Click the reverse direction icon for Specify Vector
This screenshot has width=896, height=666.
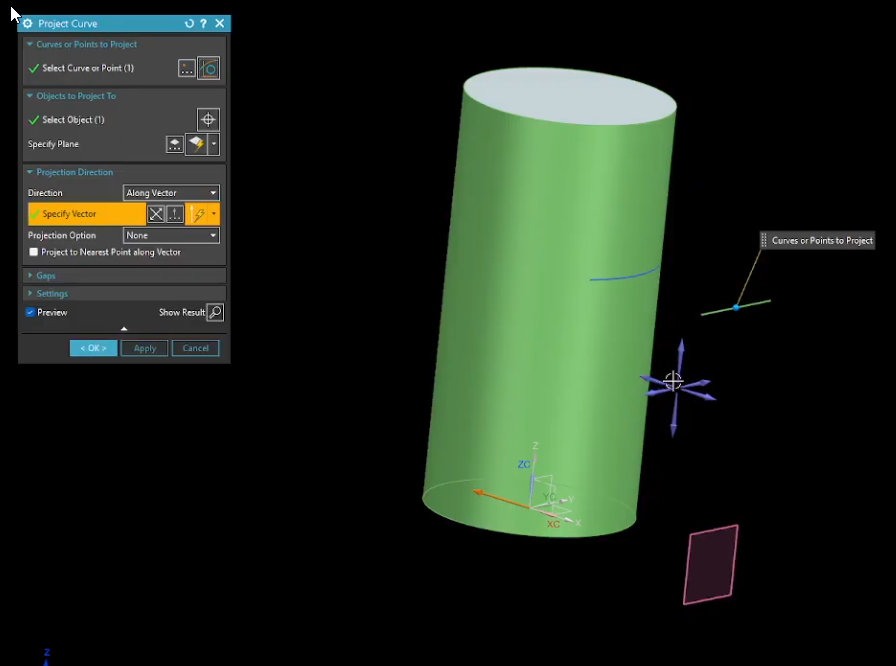click(155, 214)
